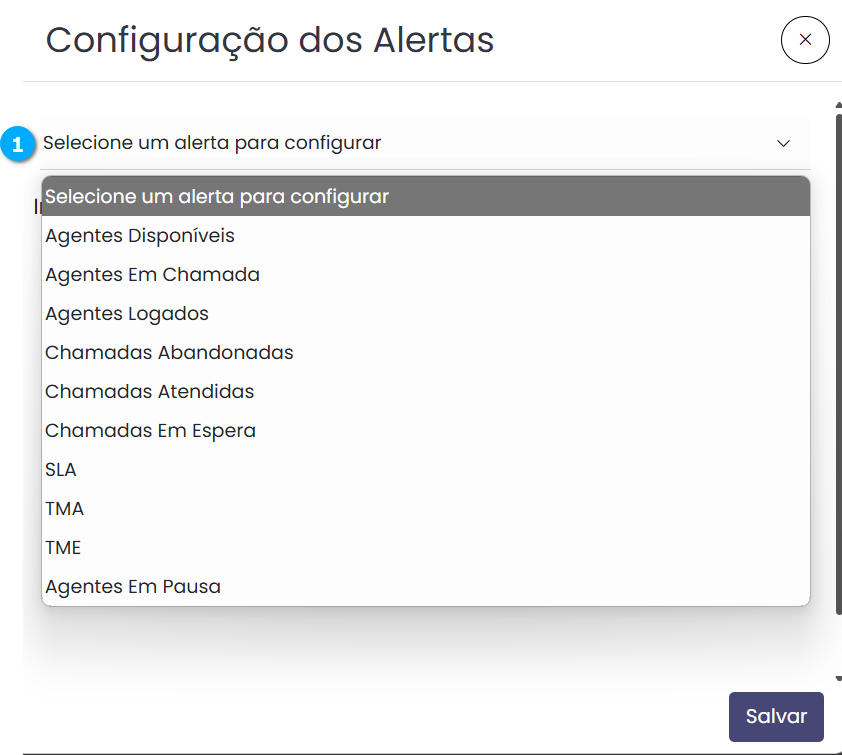This screenshot has height=755, width=842.
Task: Pick the Agentes Em Pausa option
Action: click(x=133, y=587)
